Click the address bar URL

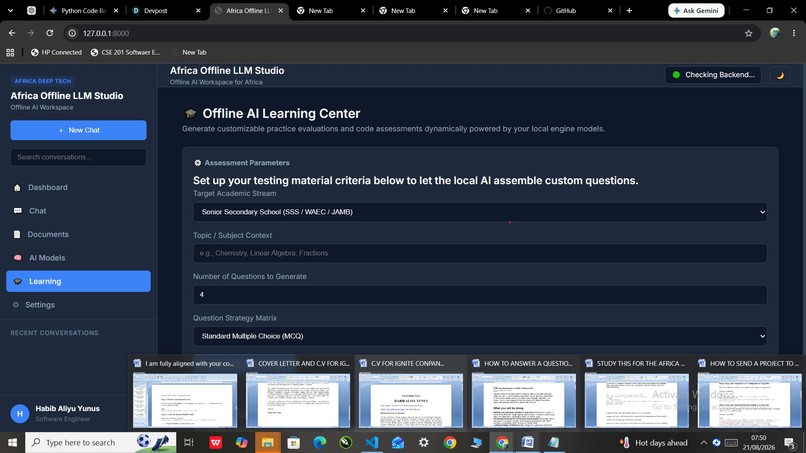[x=106, y=33]
